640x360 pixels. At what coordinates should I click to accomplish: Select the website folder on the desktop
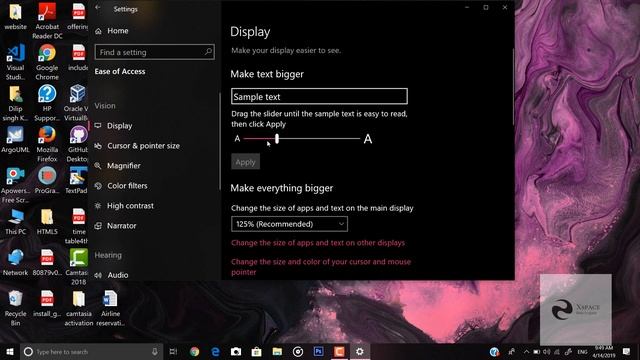16,16
